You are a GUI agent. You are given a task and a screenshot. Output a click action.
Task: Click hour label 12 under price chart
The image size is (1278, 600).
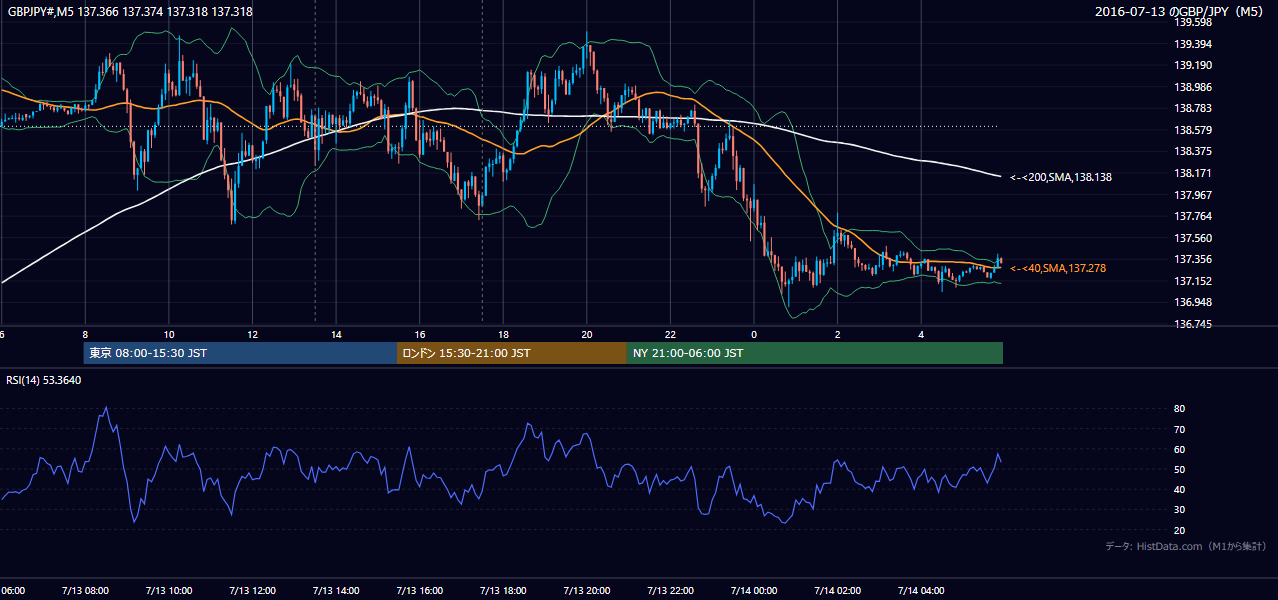[x=253, y=334]
